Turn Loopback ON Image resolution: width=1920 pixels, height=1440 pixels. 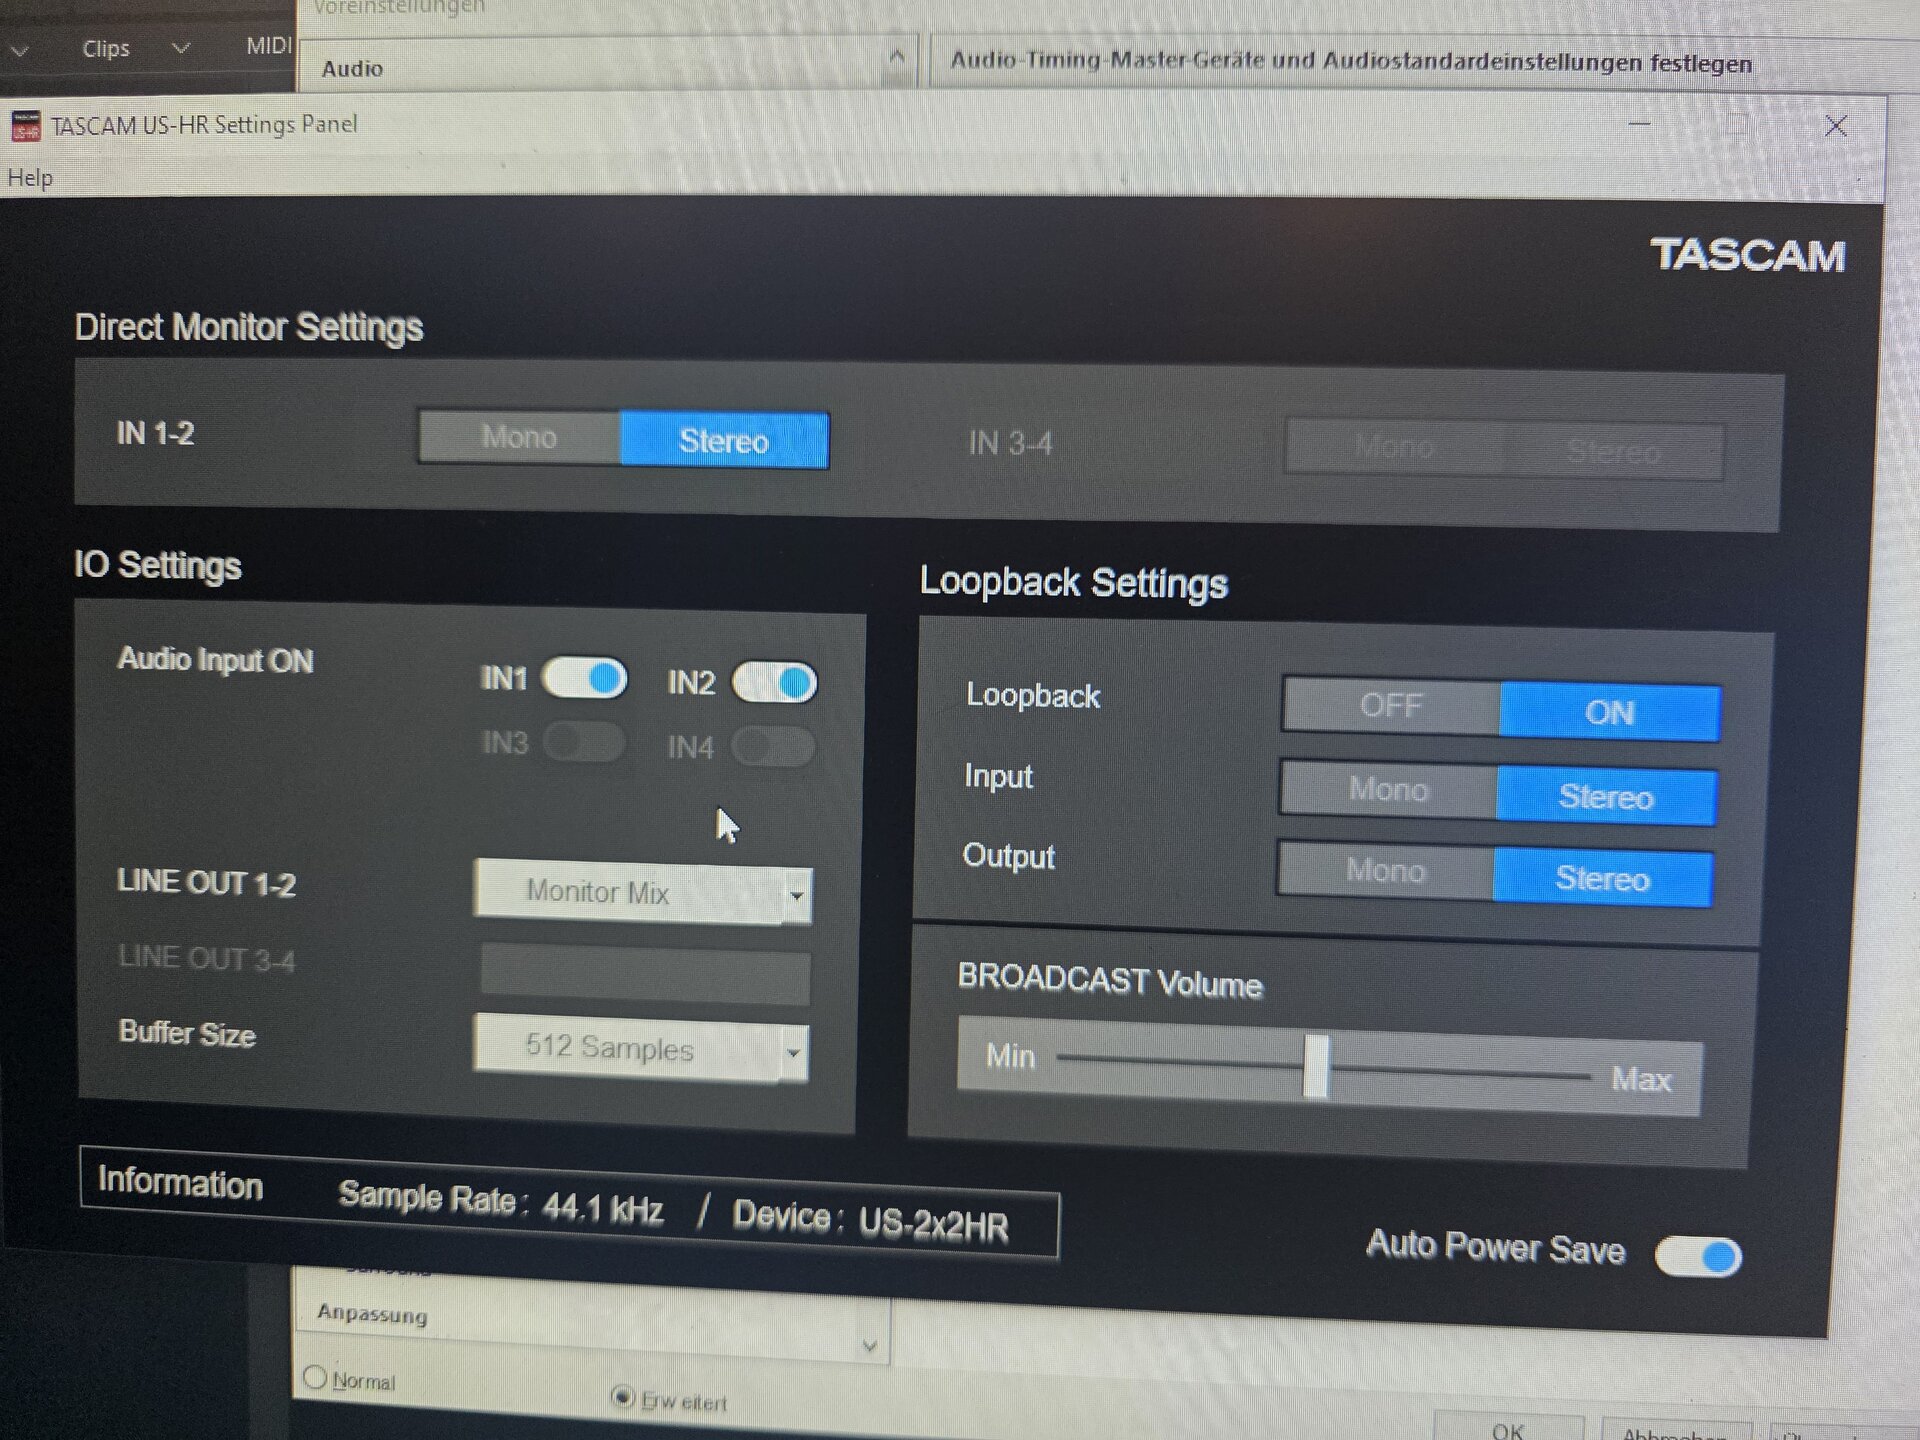click(x=1609, y=713)
